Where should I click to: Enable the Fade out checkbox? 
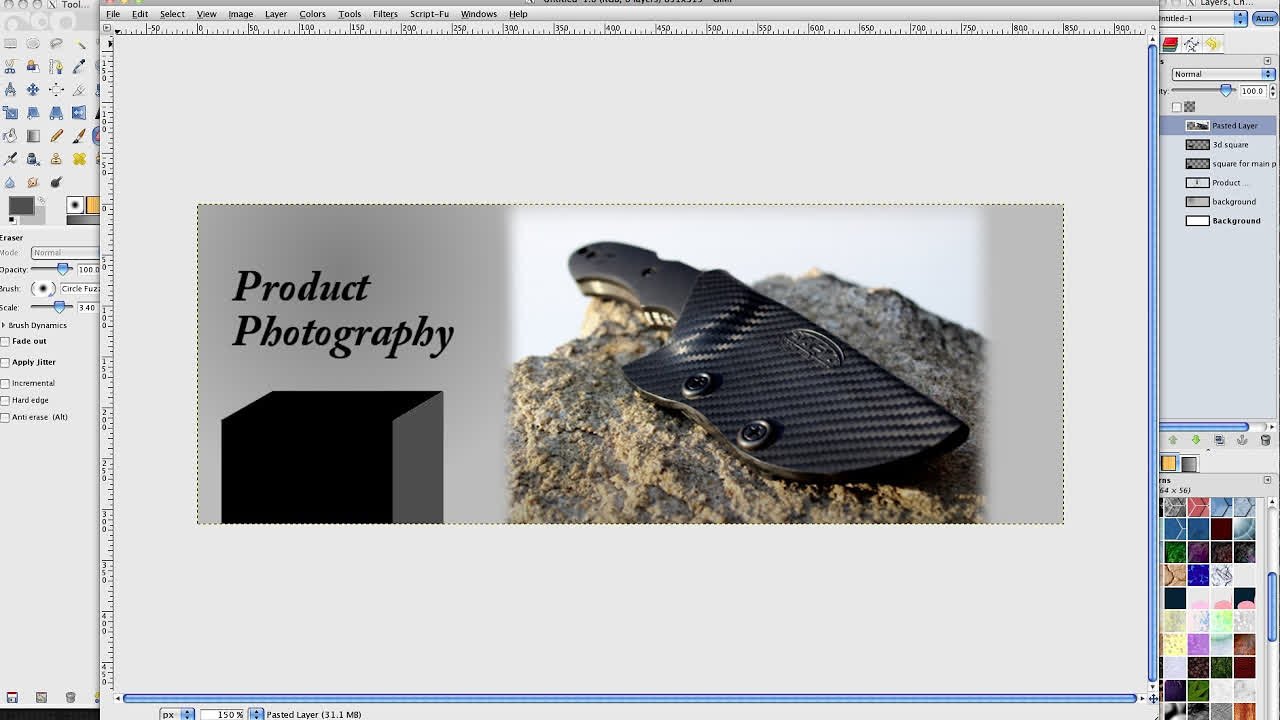click(5, 341)
